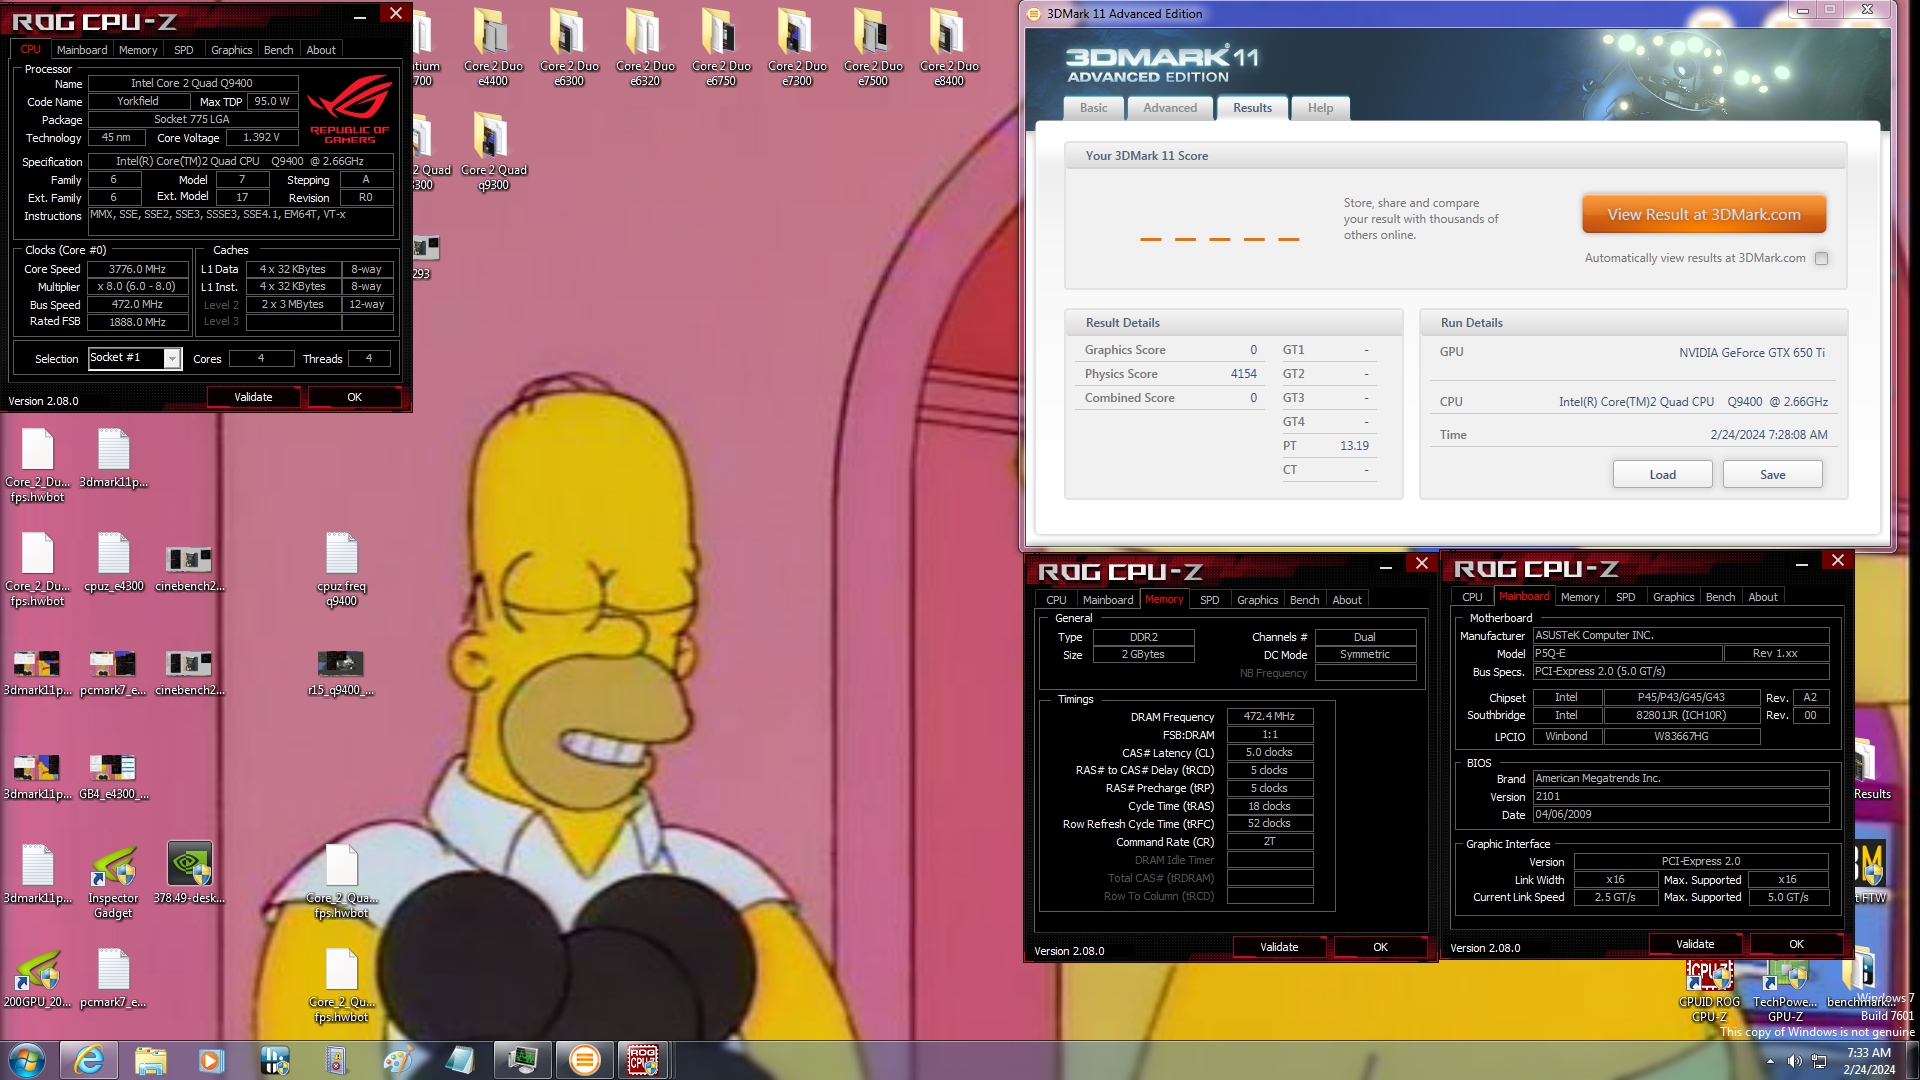Open the Core 2 Duo e7300 folder
This screenshot has height=1080, width=1920.
[x=797, y=47]
